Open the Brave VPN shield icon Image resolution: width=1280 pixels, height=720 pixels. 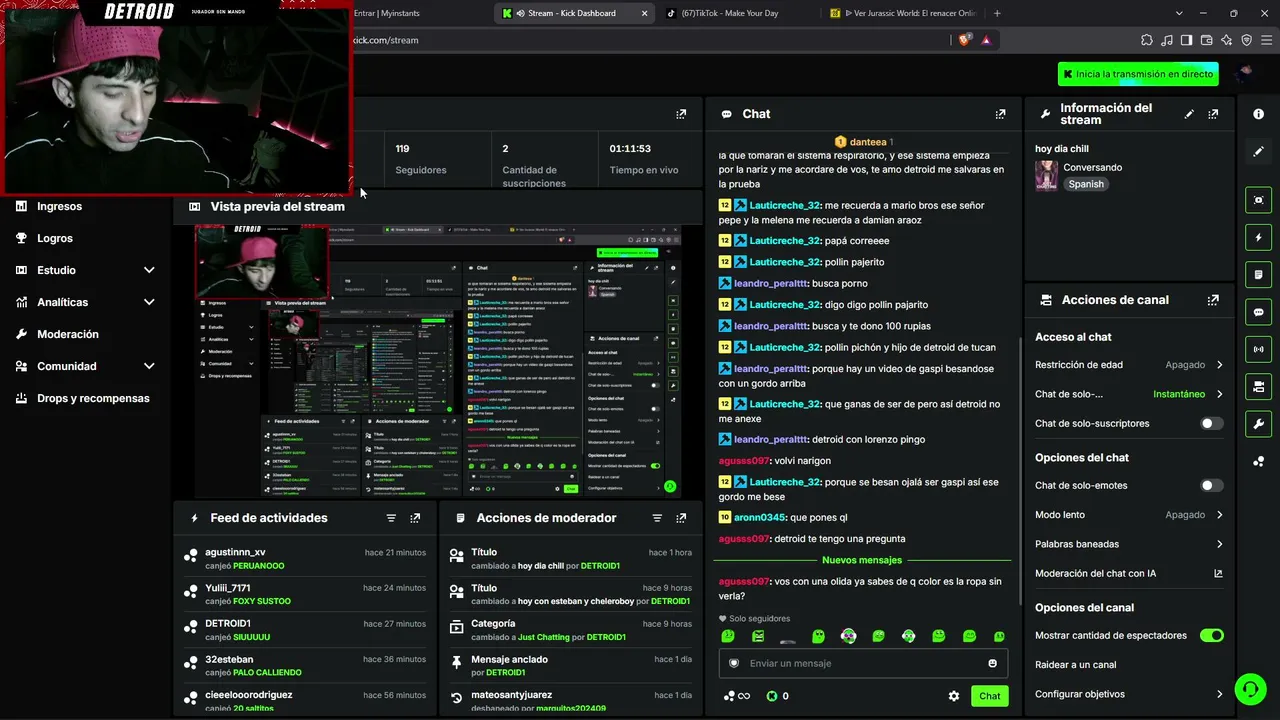pos(1246,40)
